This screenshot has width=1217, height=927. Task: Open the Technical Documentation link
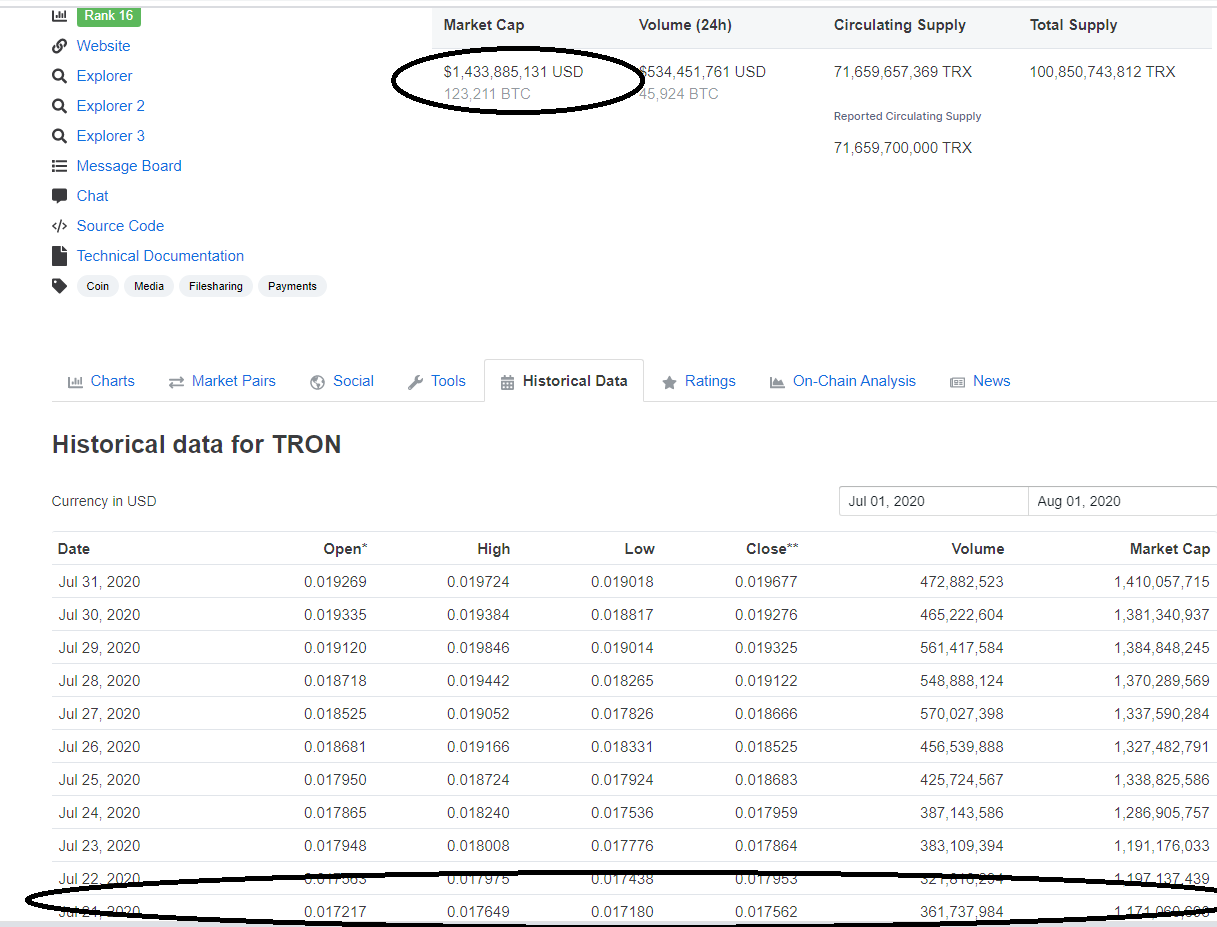(x=160, y=256)
